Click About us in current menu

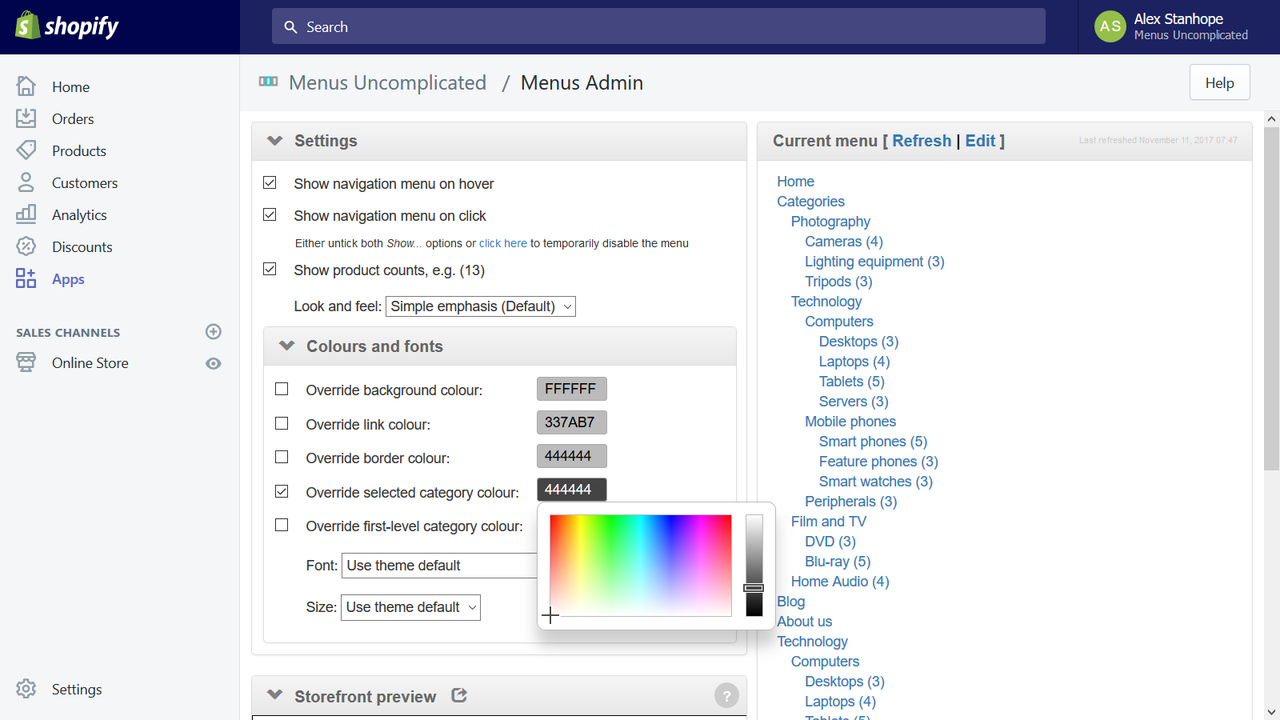click(804, 621)
